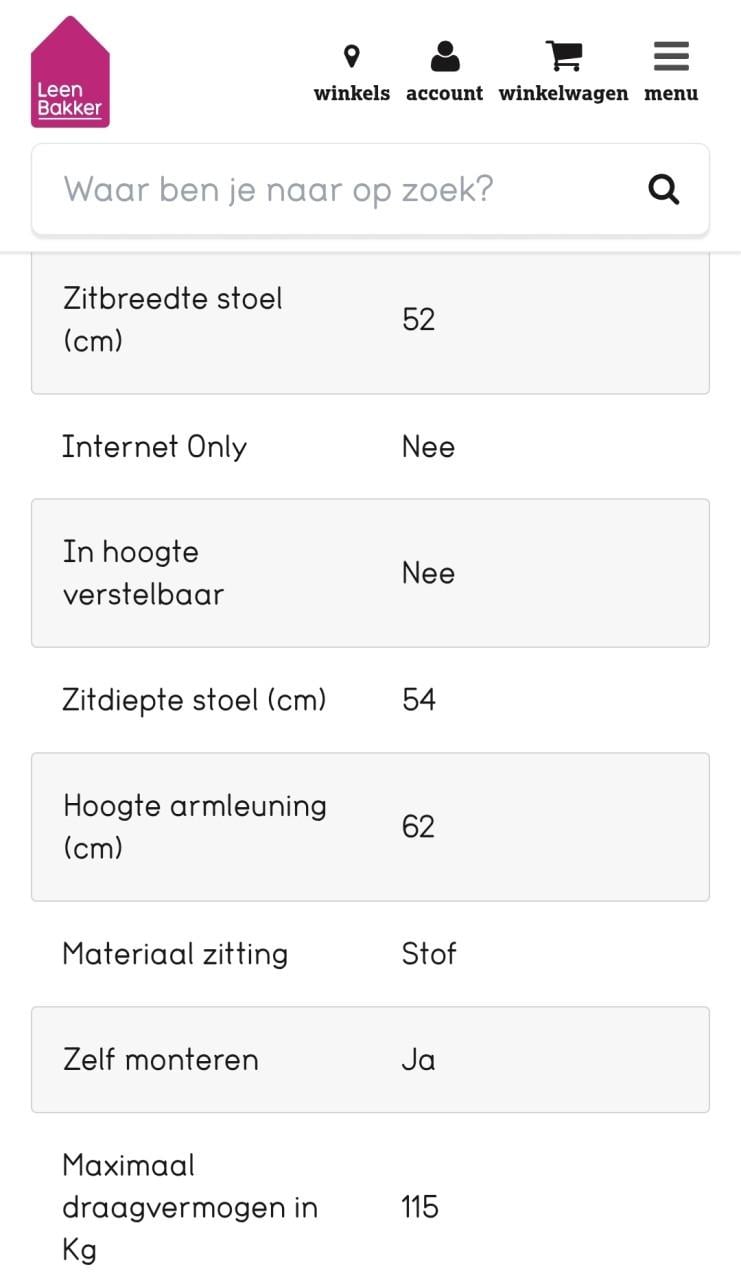Image resolution: width=741 pixels, height=1280 pixels.
Task: Click the 'In hoogte verstelbaar' specification row
Action: click(370, 573)
